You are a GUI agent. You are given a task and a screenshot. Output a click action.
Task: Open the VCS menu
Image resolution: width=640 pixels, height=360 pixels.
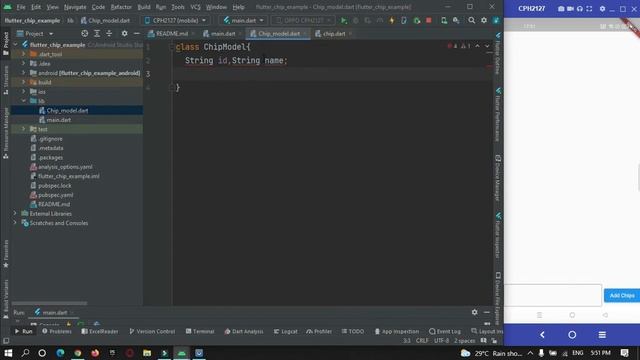pos(196,7)
